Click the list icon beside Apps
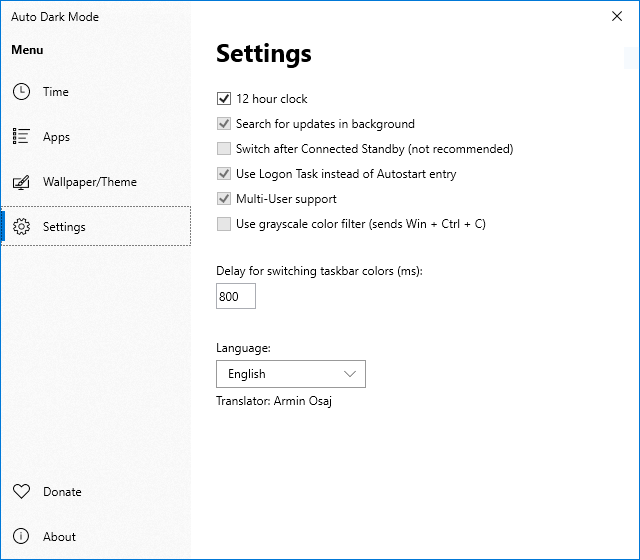The width and height of the screenshot is (640, 560). [x=21, y=137]
